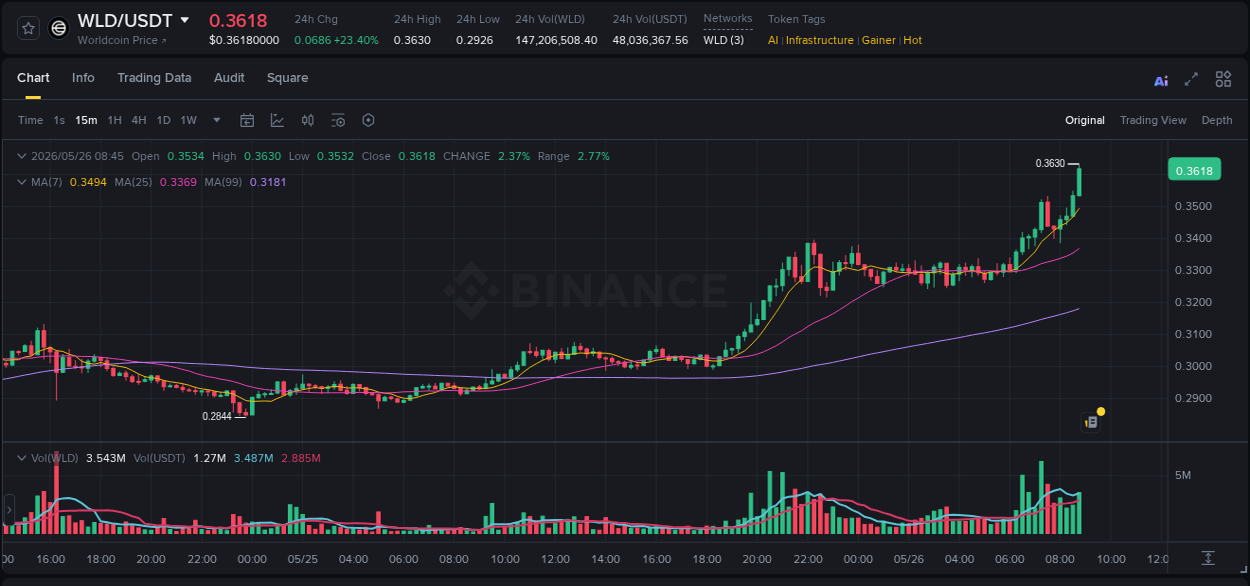Expand chart to fullscreen with arrows icon
Image resolution: width=1250 pixels, height=586 pixels.
click(1191, 79)
